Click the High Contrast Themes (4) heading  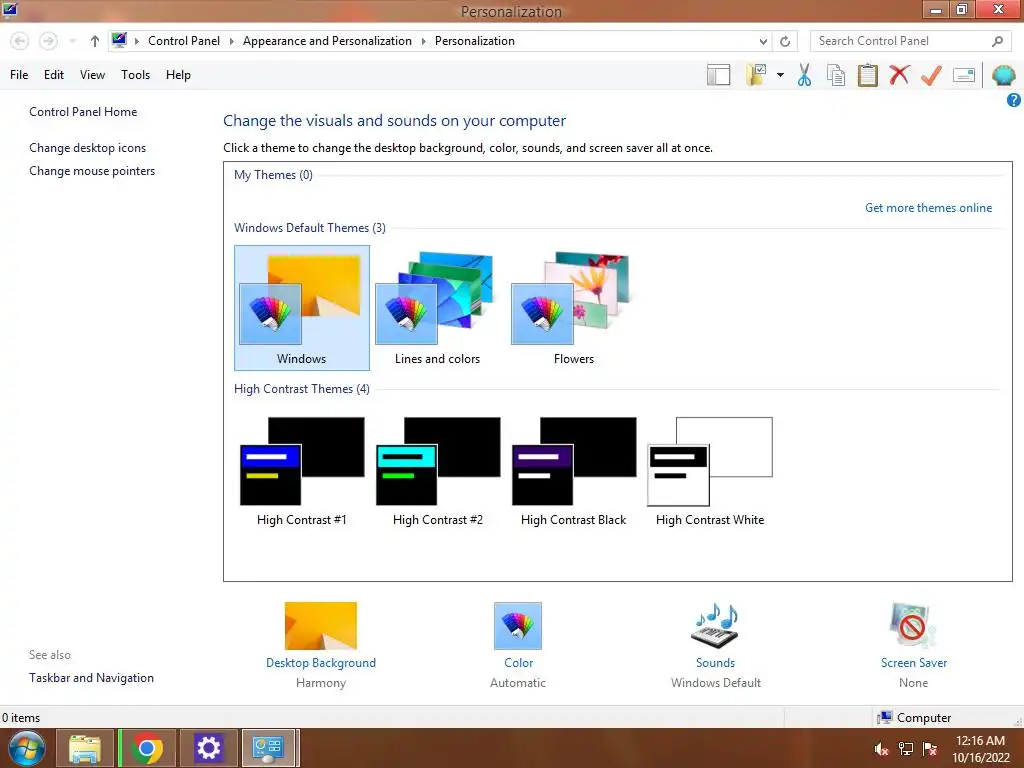[302, 389]
